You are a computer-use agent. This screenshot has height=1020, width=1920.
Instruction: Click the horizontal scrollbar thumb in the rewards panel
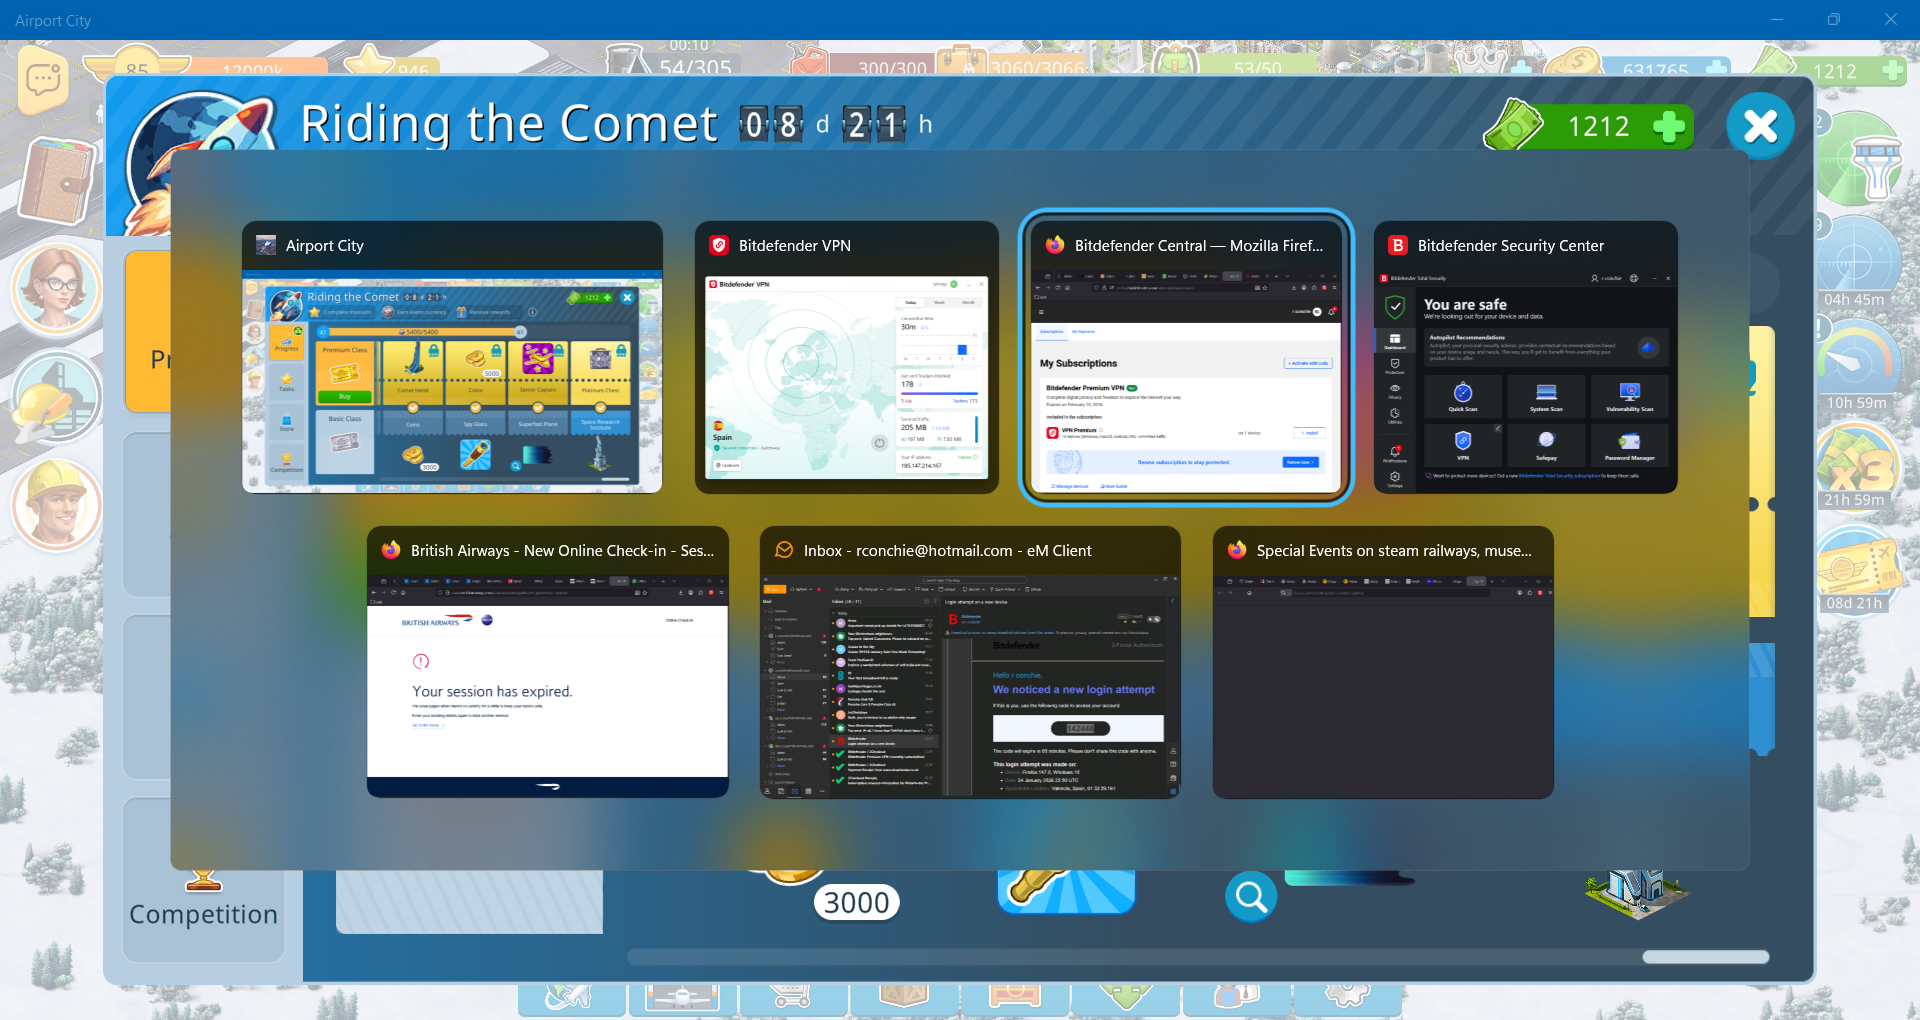point(1705,957)
